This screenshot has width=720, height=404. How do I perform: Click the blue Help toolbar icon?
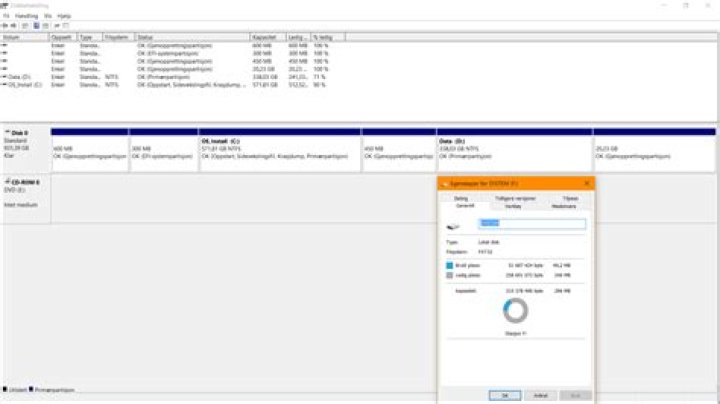[x=36, y=26]
